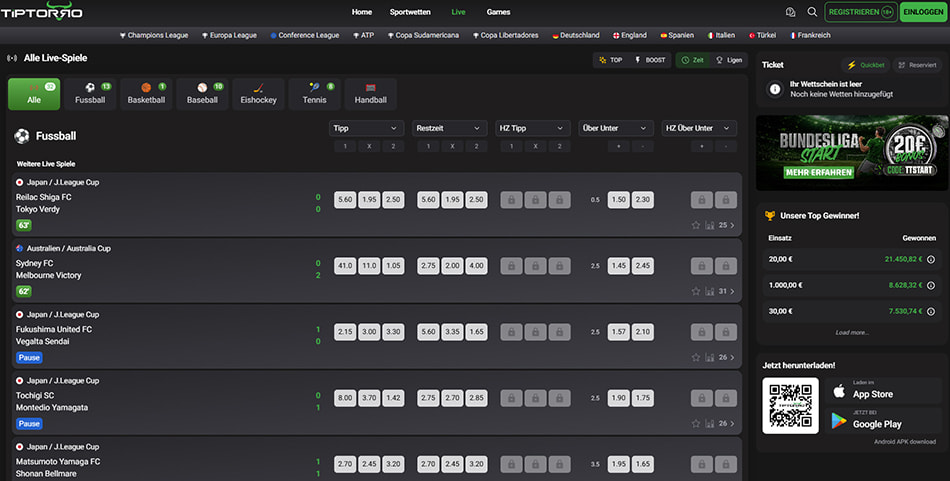
Task: Select the Handball sport filter
Action: pos(371,94)
